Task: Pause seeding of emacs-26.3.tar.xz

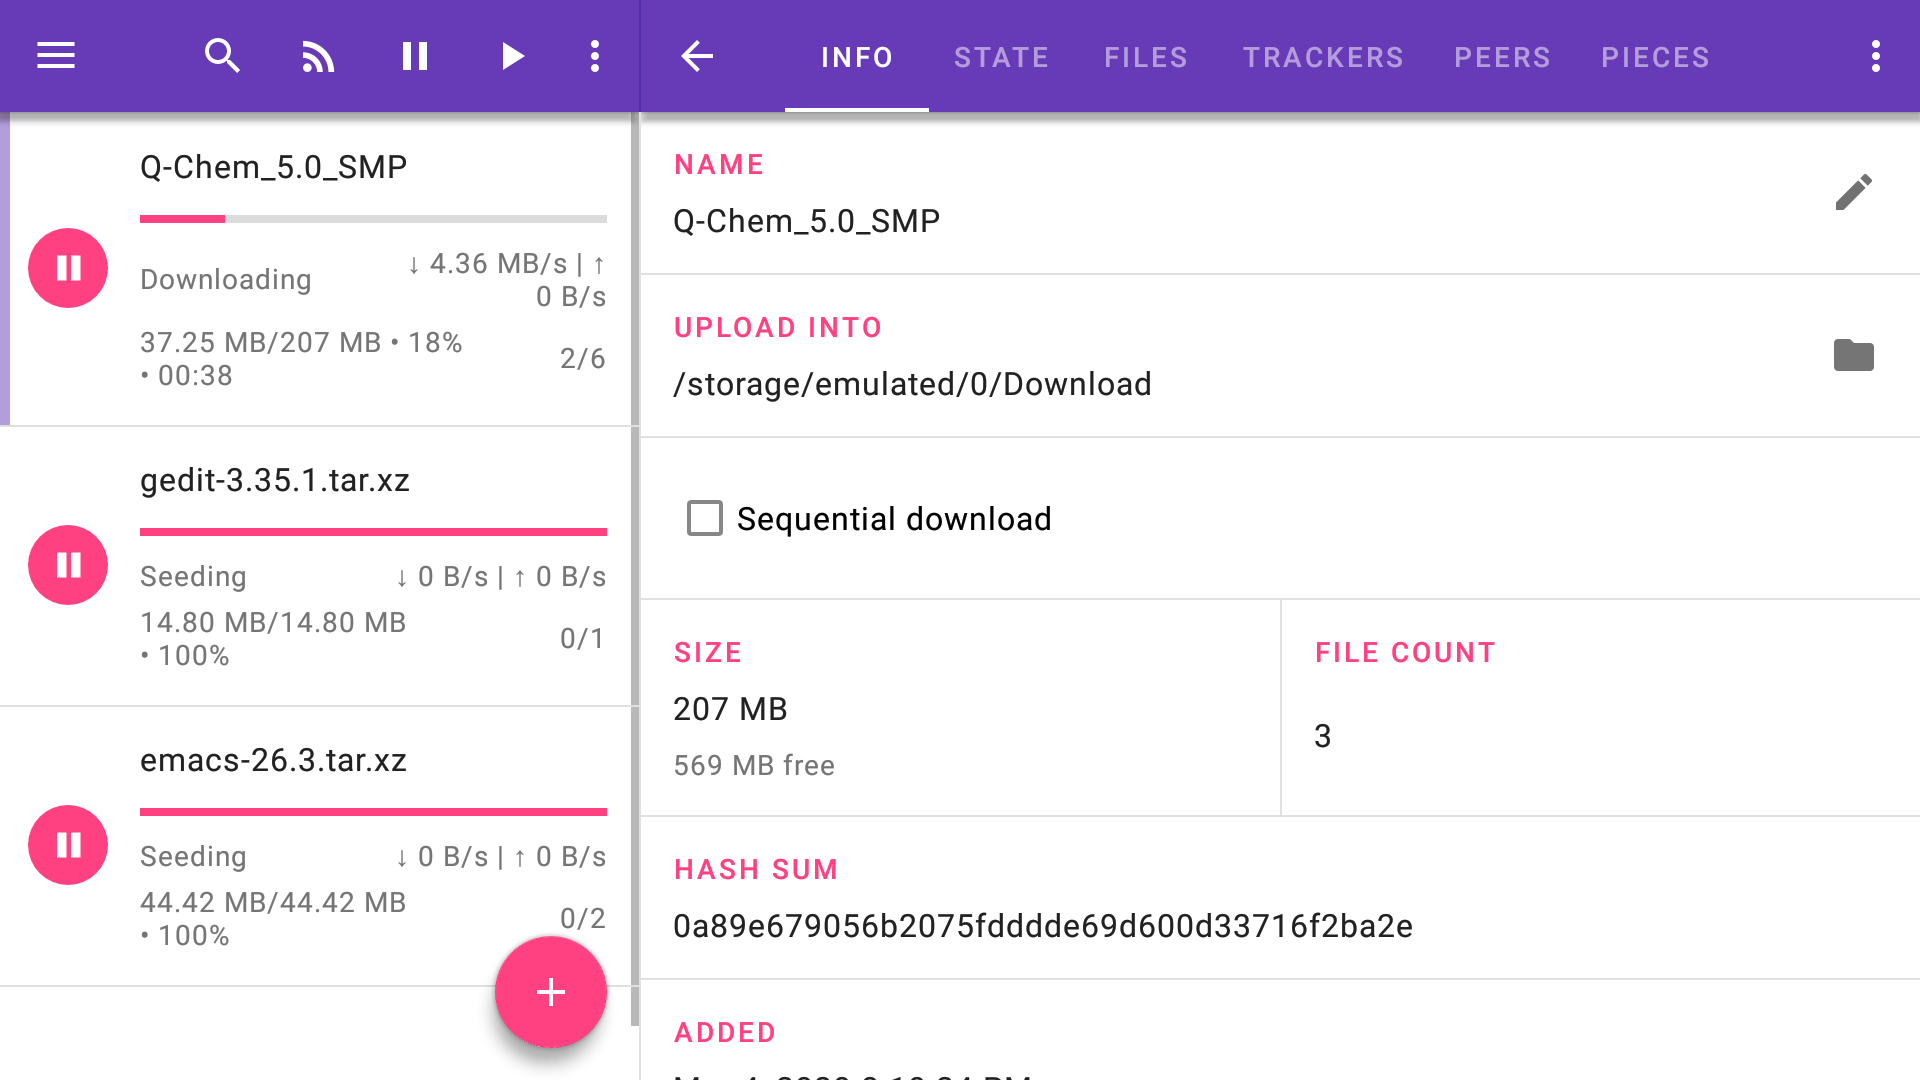Action: click(x=68, y=845)
